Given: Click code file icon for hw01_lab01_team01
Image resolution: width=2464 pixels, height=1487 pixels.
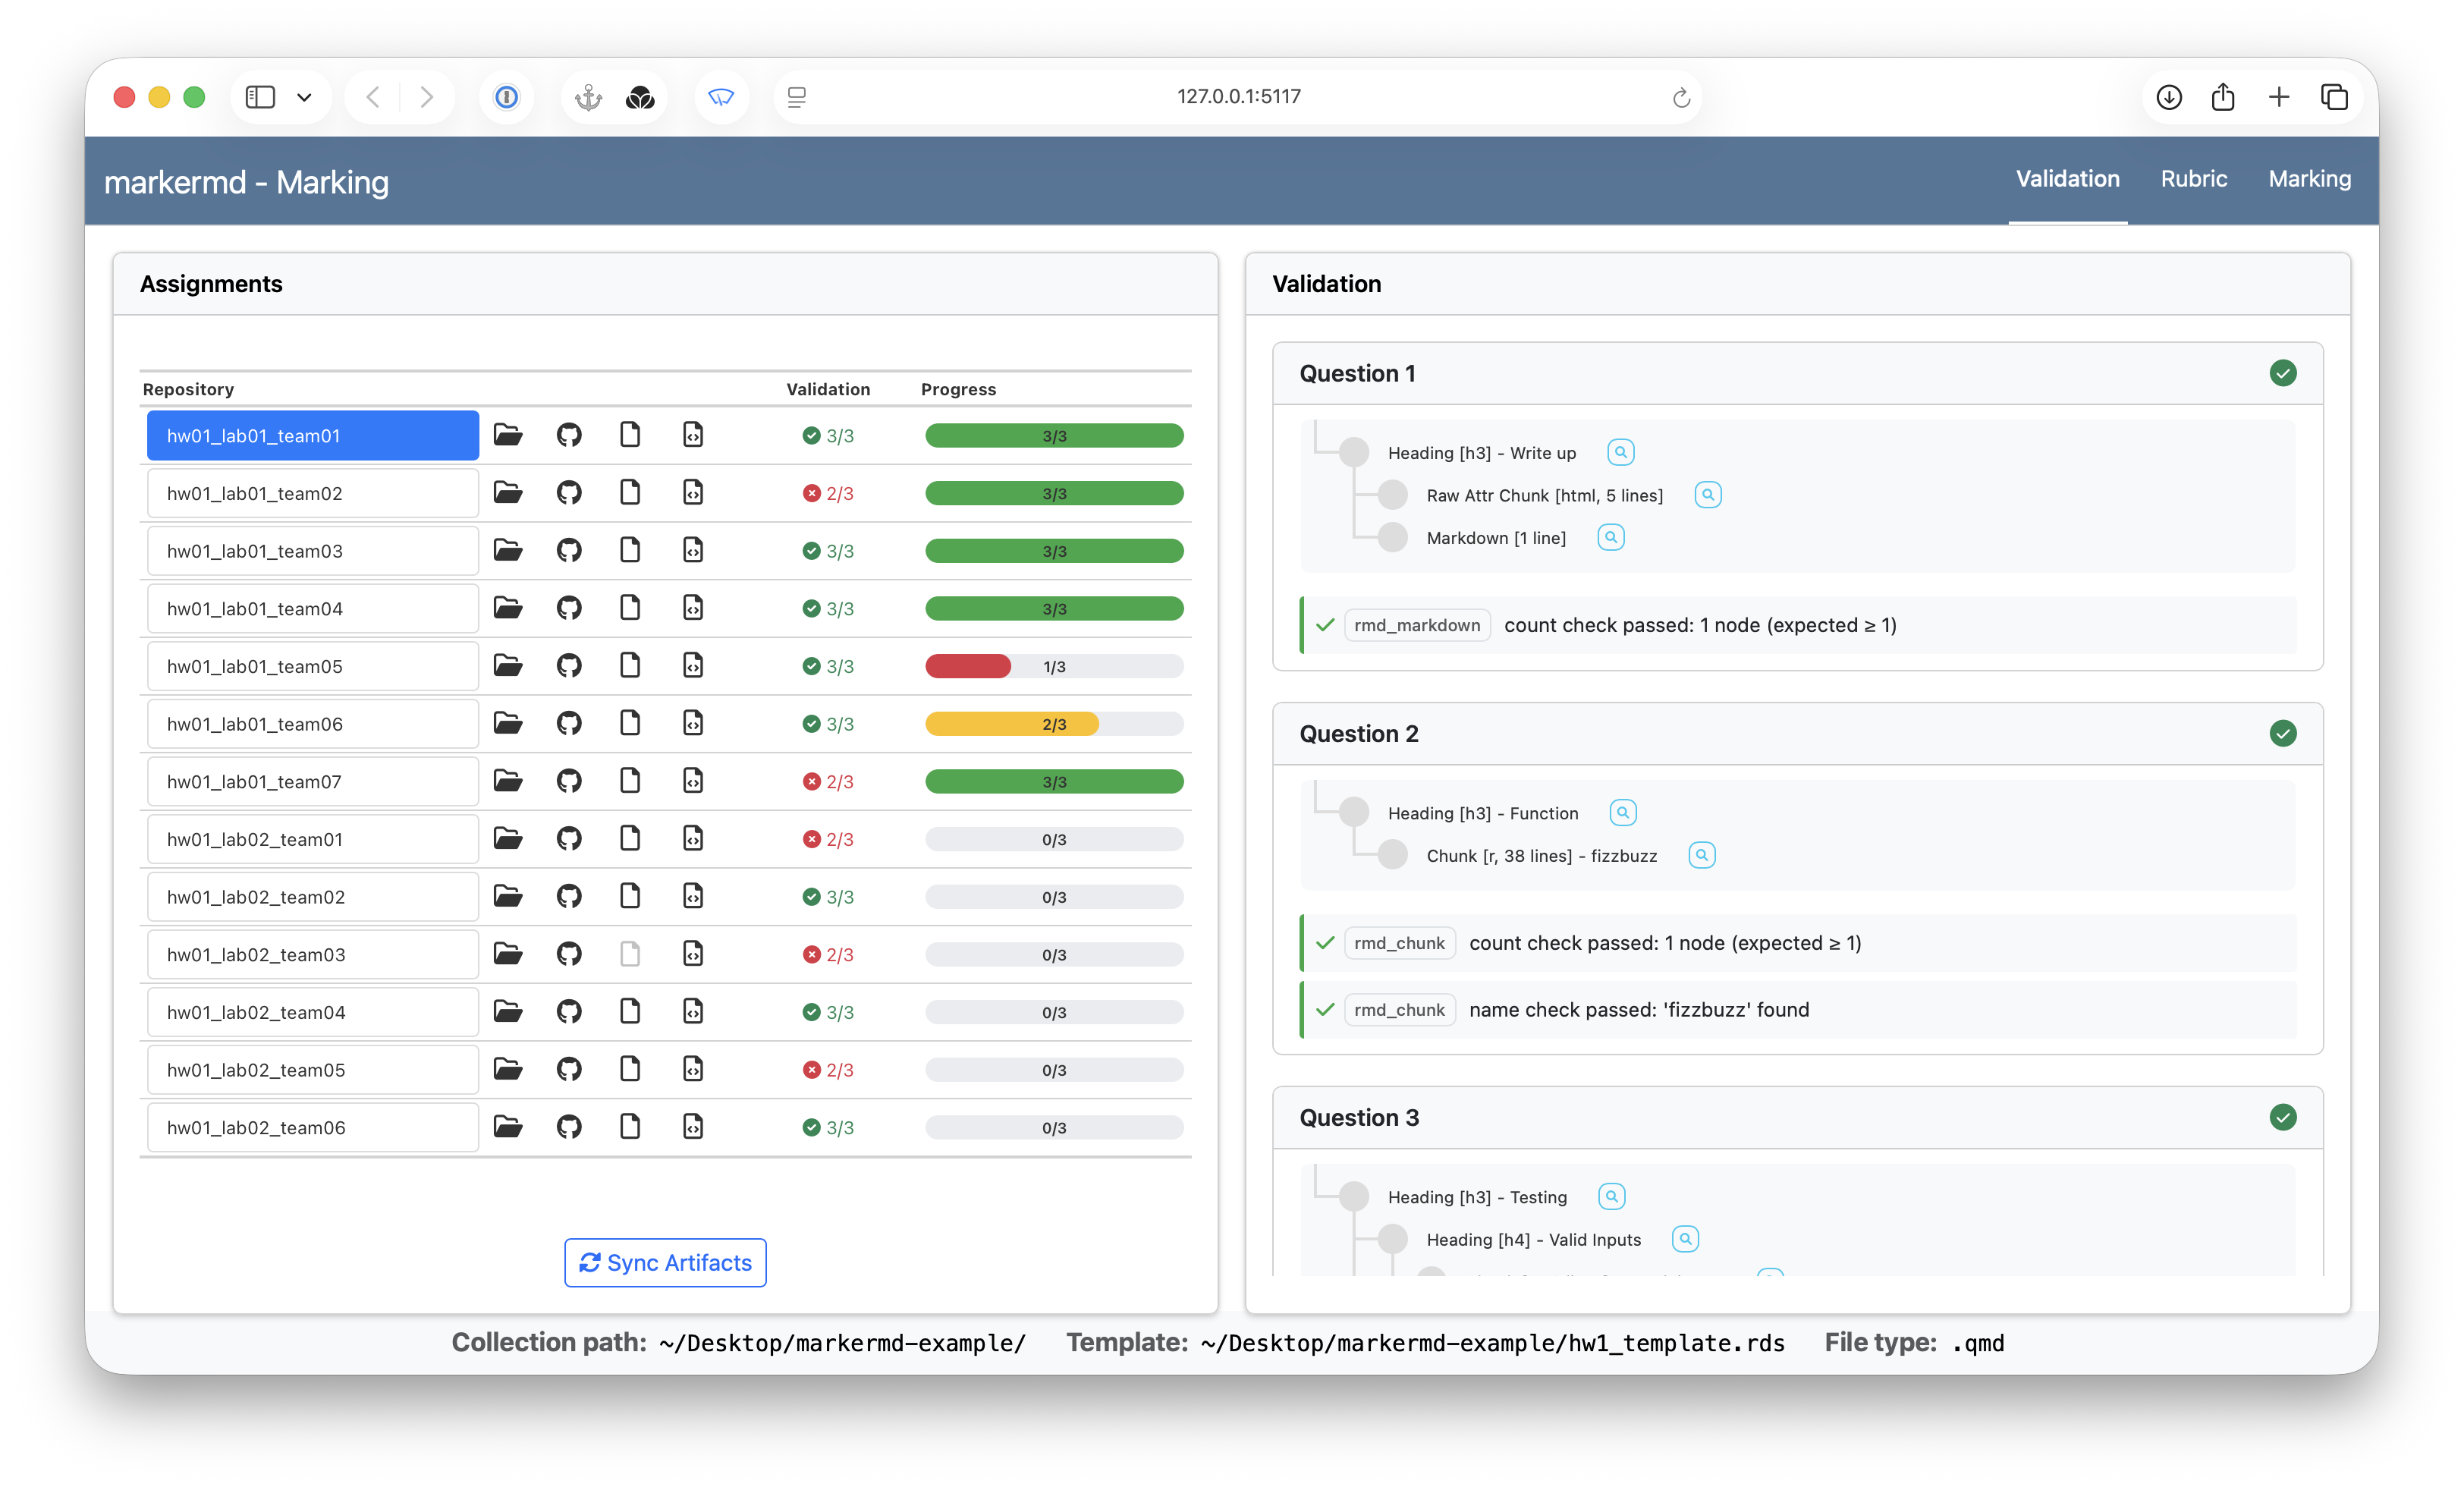Looking at the screenshot, I should pos(693,435).
